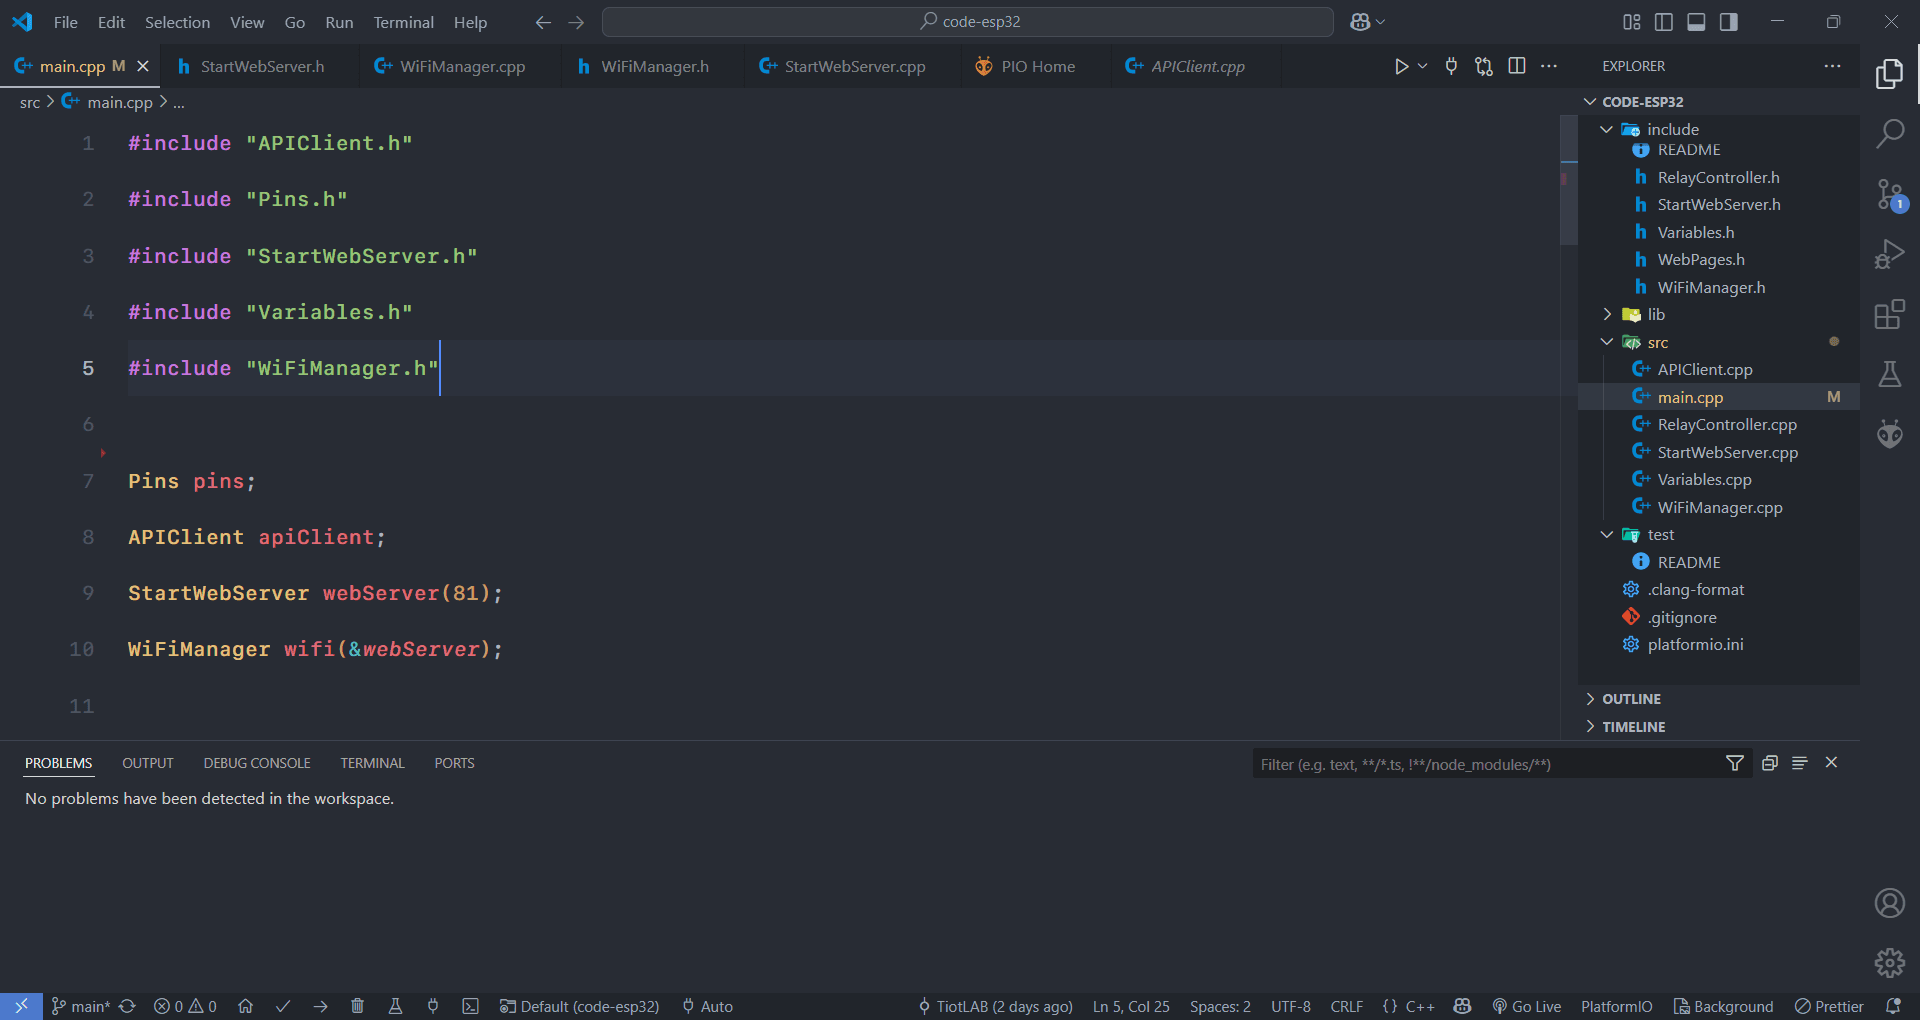Click the PlatformIO upload arrow in status bar

(320, 1006)
